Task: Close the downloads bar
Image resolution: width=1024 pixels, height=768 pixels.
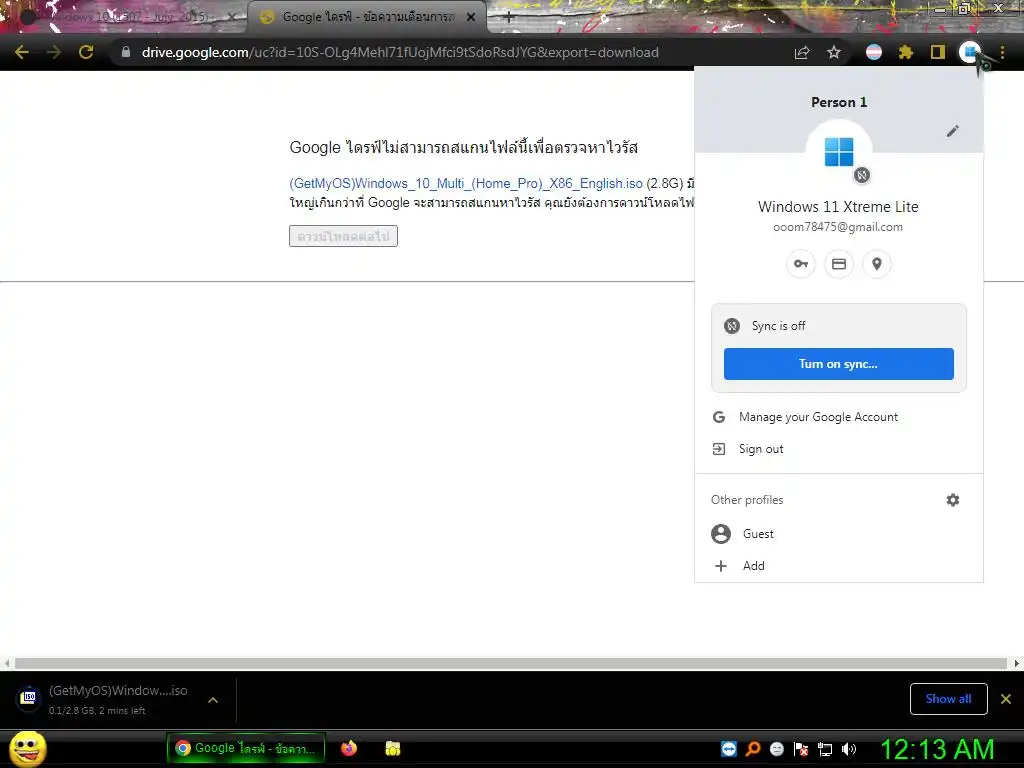Action: (1006, 699)
